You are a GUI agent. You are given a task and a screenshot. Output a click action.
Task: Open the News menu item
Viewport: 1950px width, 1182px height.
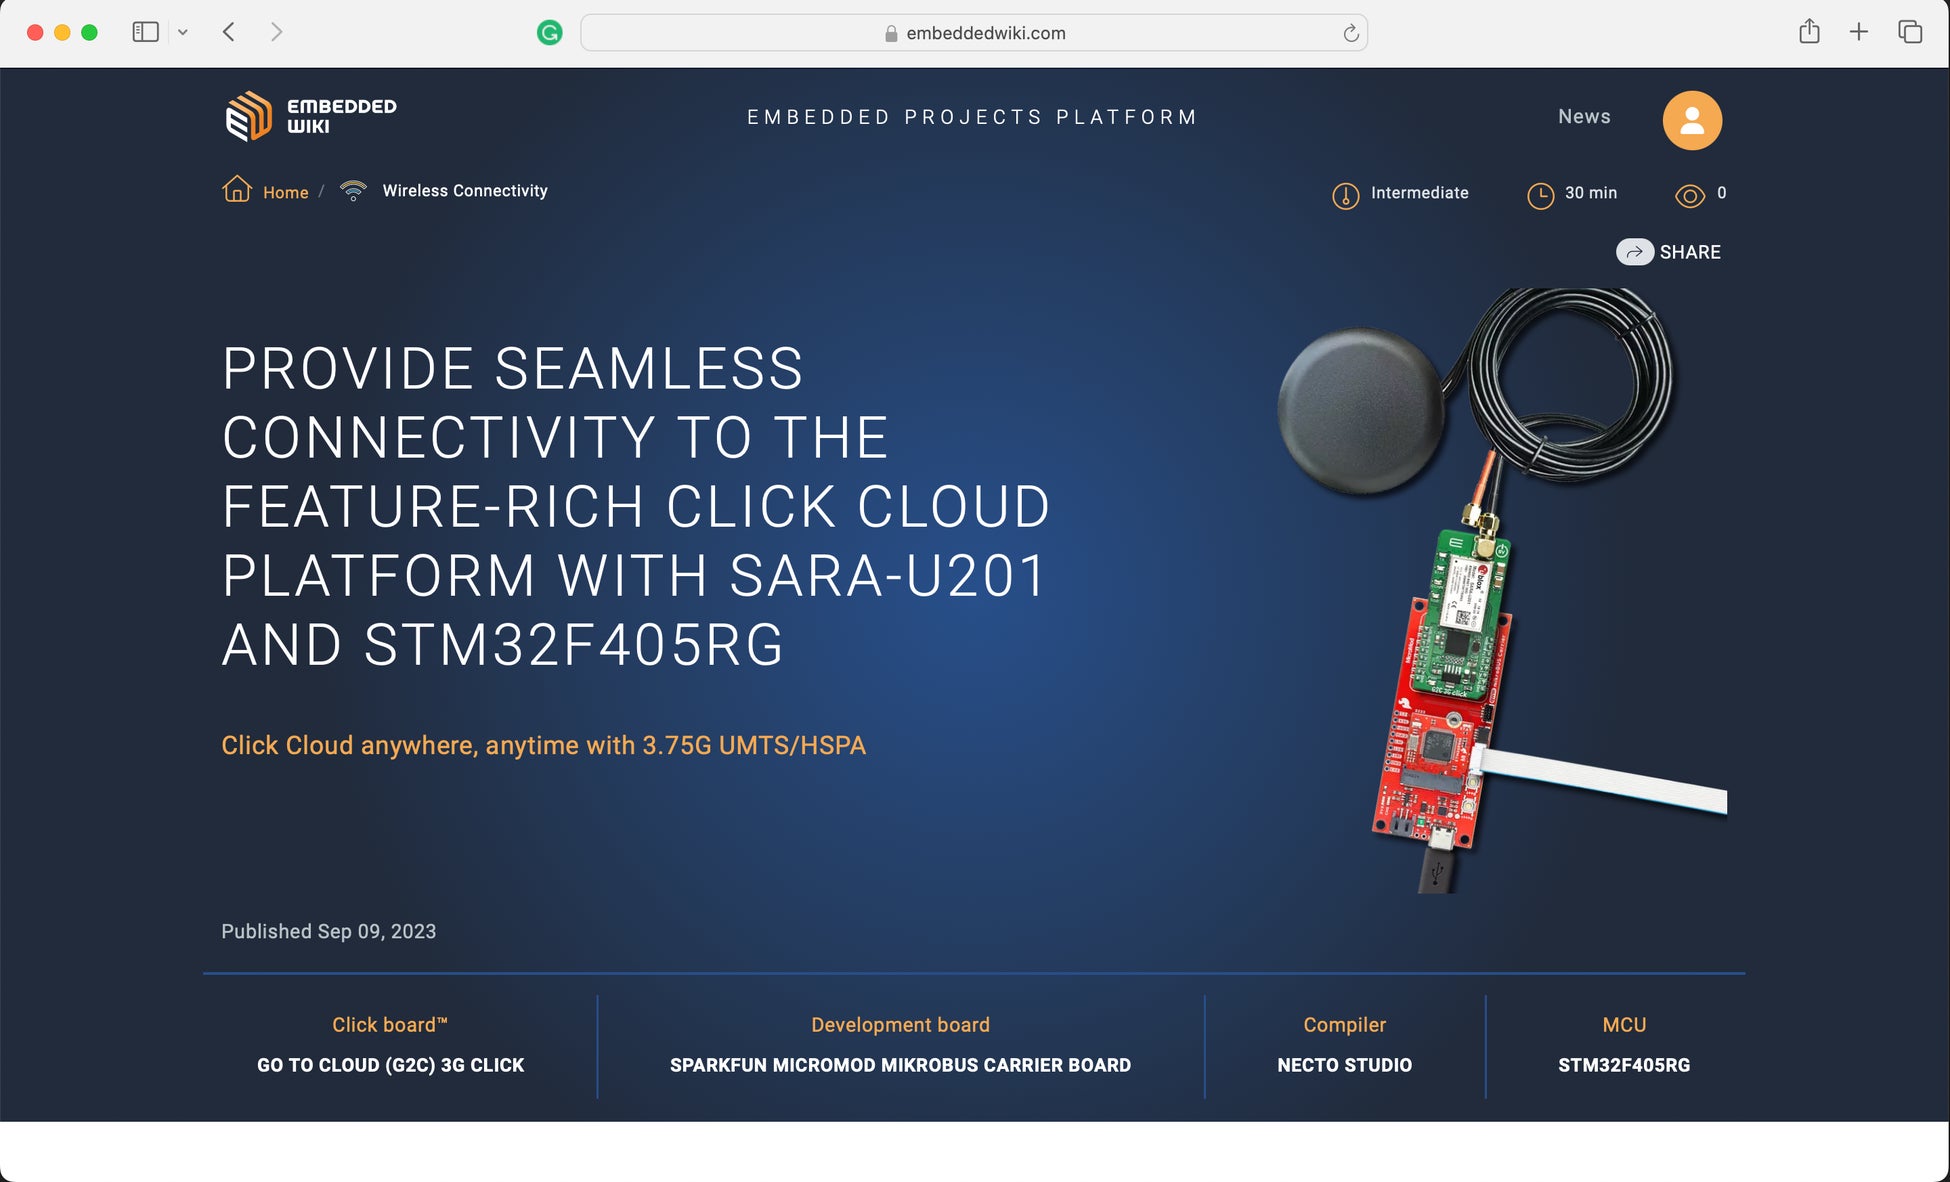[x=1584, y=117]
